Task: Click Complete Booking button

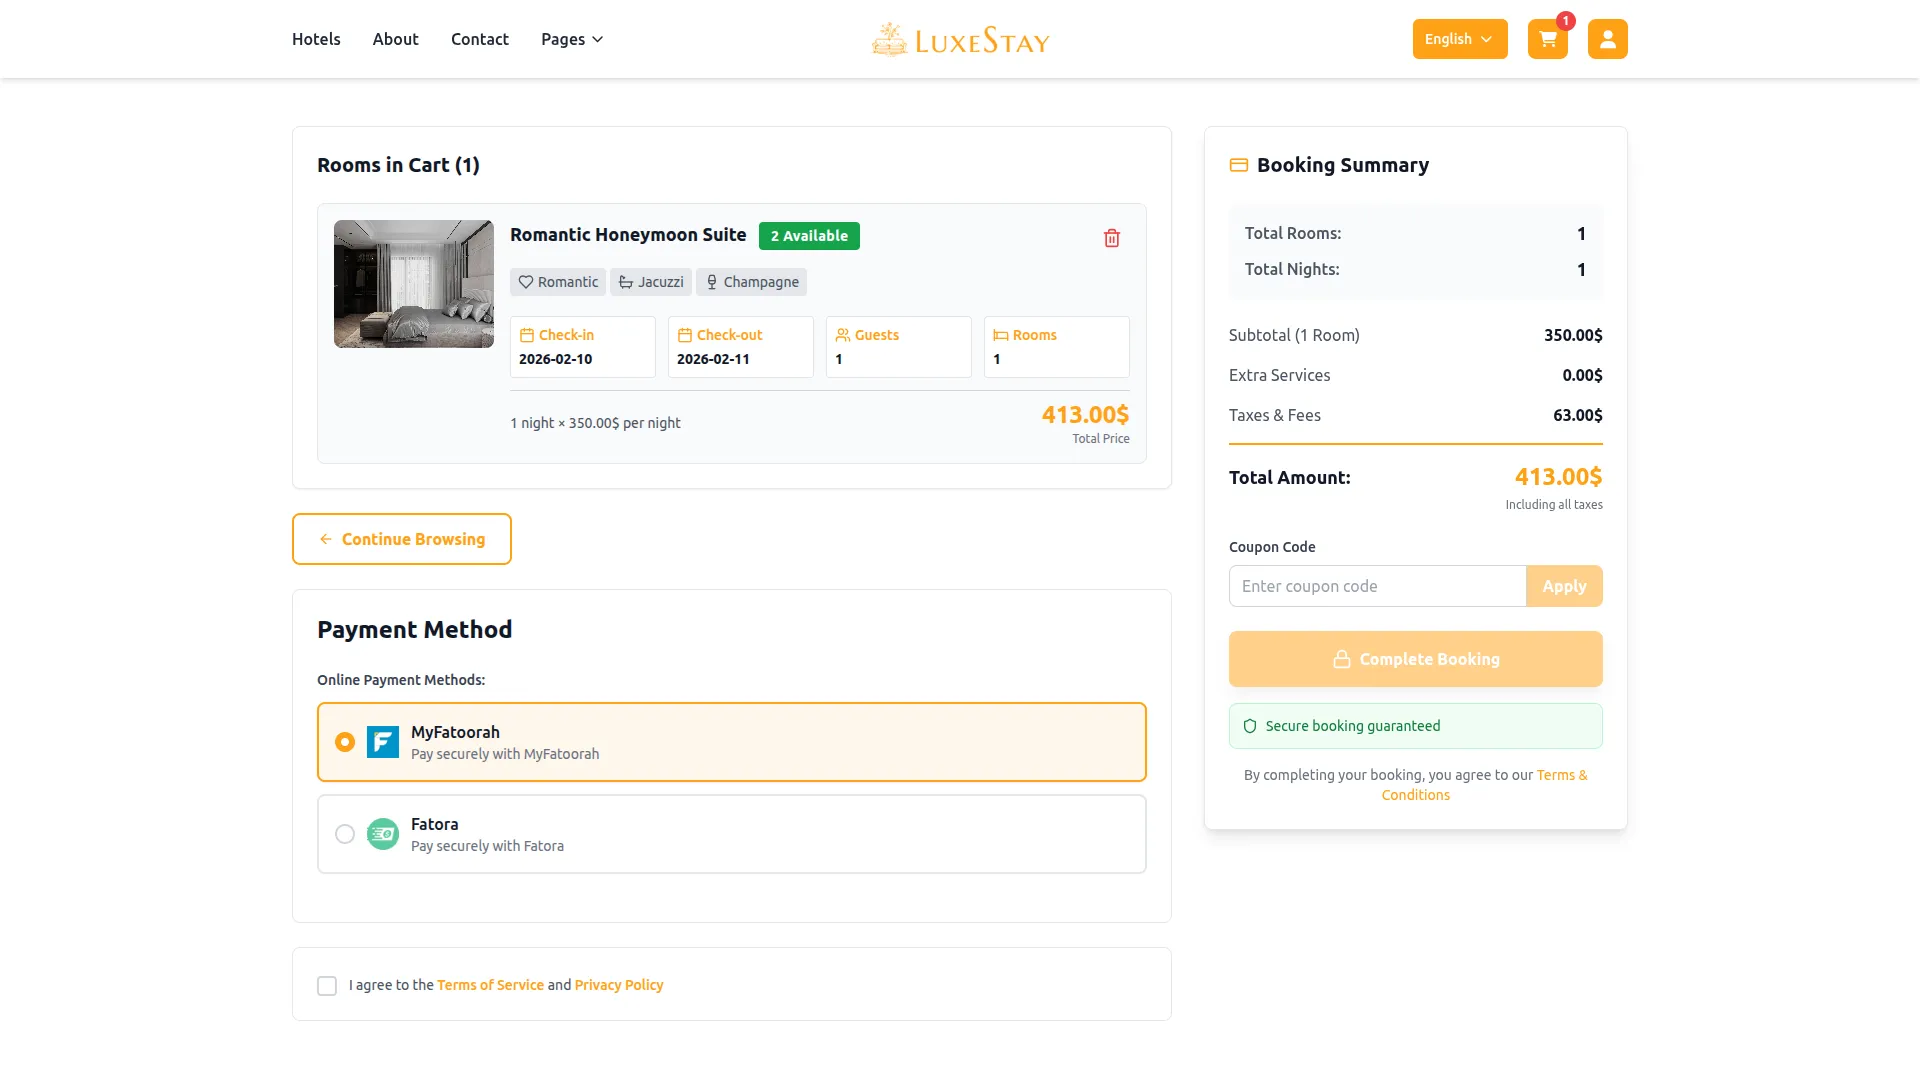Action: click(x=1415, y=659)
